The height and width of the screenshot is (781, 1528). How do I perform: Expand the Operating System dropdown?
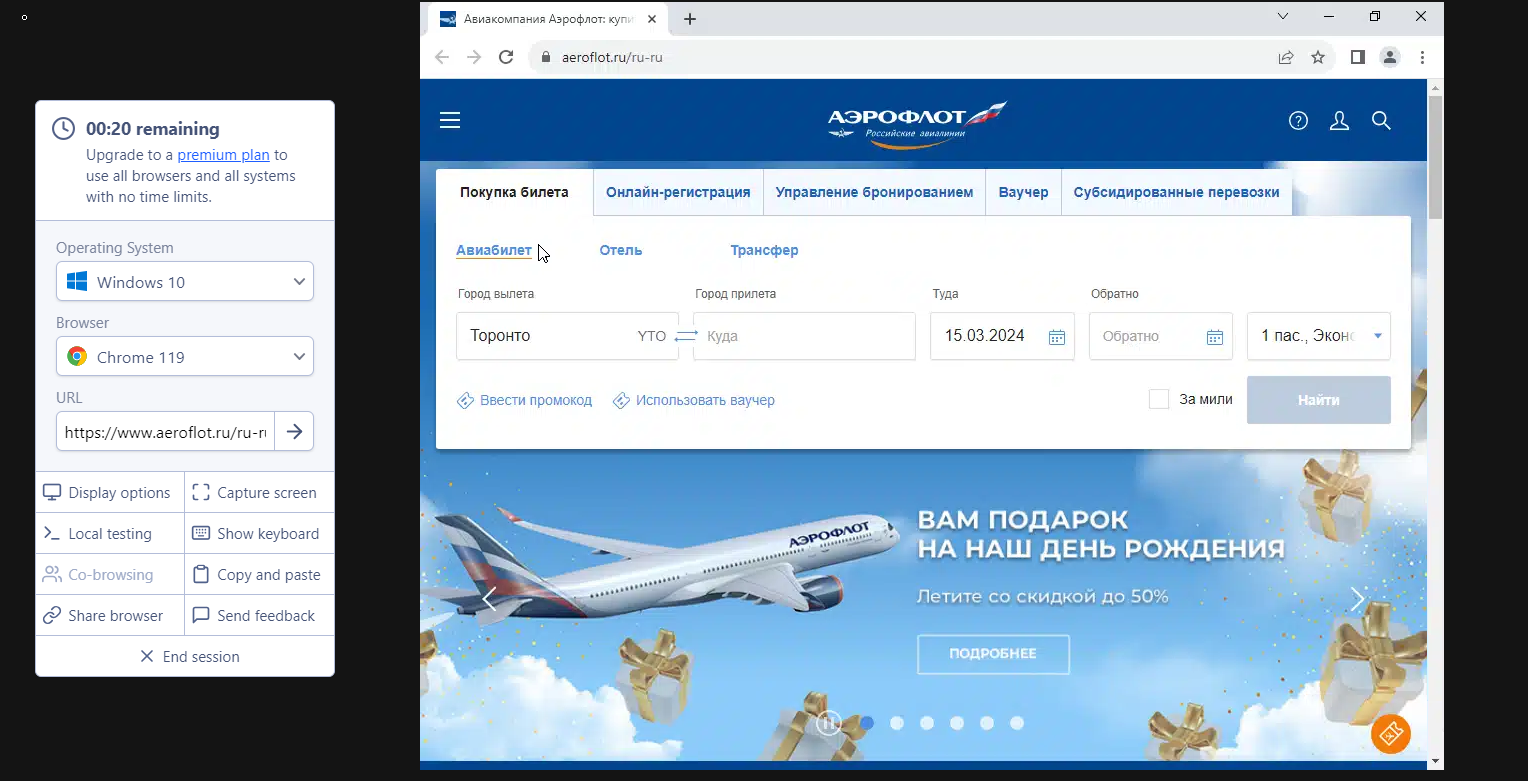(185, 282)
